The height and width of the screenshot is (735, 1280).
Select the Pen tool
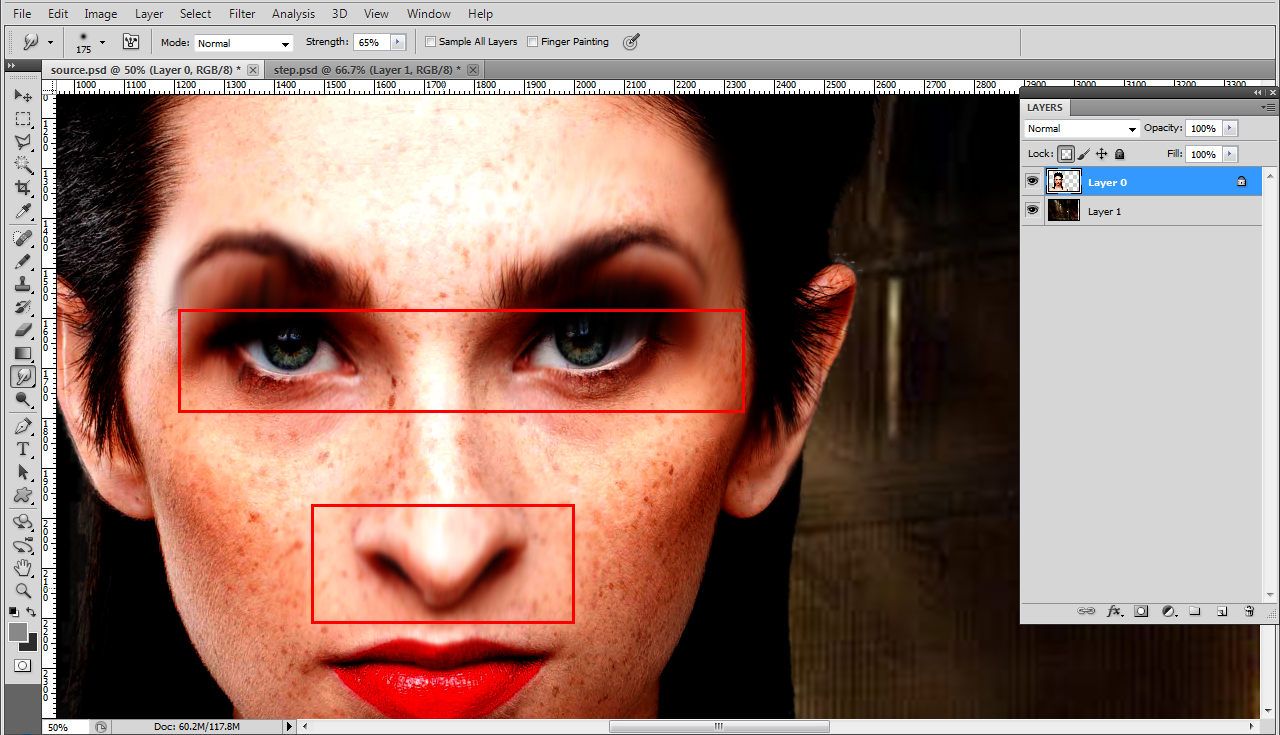coord(23,426)
